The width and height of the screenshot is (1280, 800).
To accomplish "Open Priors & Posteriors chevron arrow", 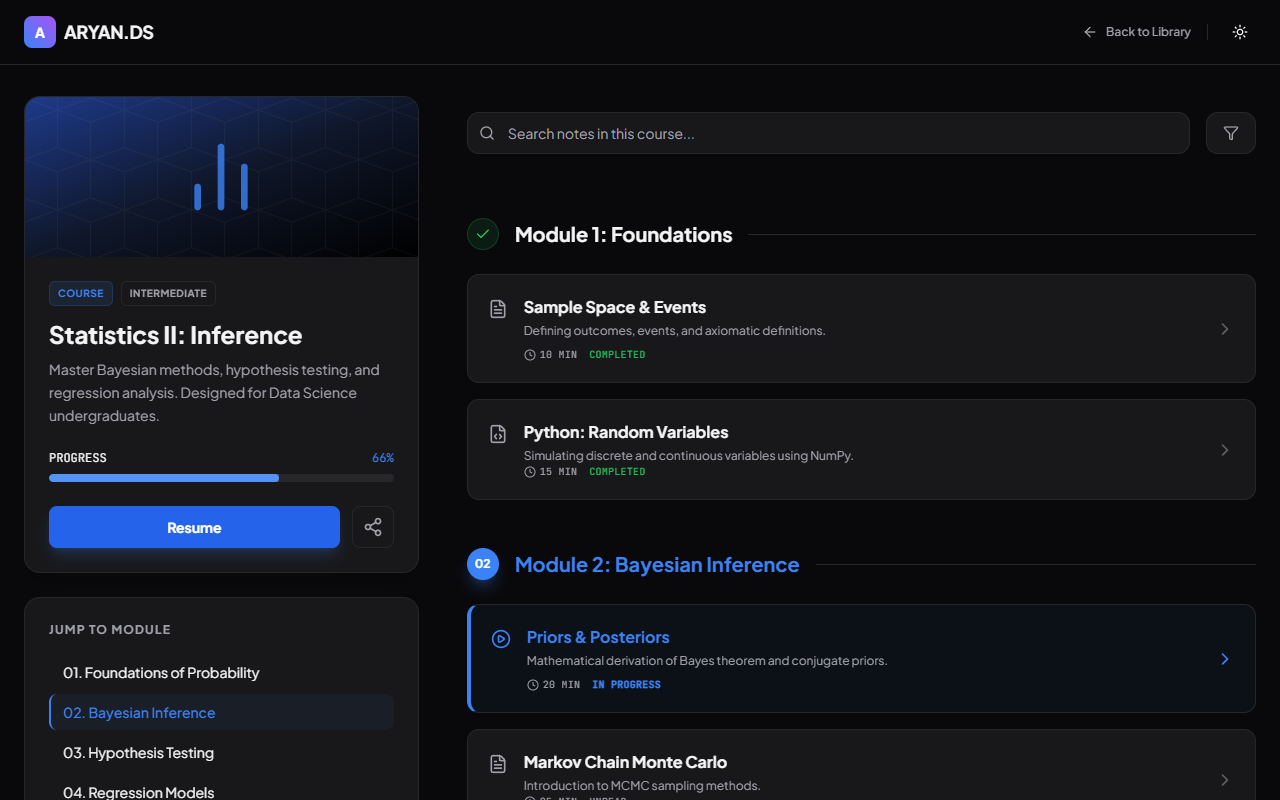I will point(1225,659).
